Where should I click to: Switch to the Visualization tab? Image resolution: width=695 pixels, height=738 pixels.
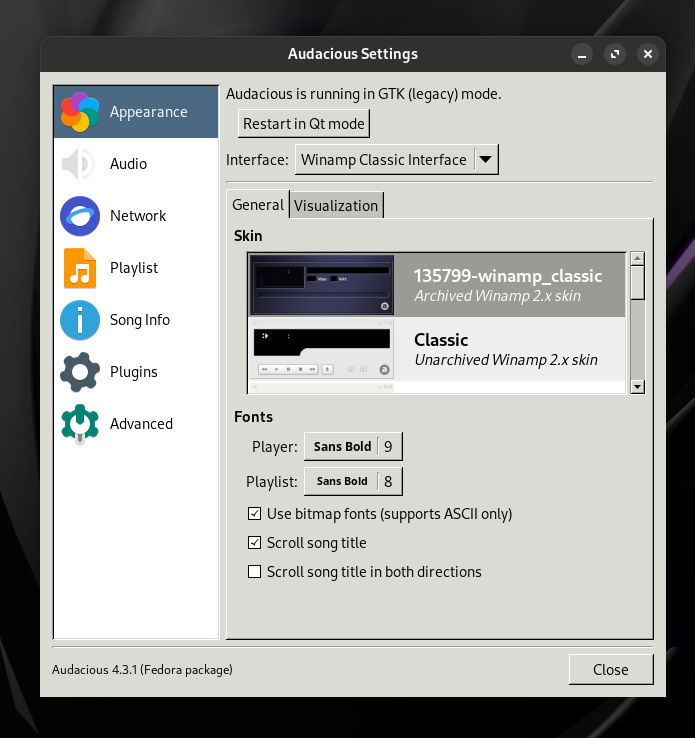[336, 206]
